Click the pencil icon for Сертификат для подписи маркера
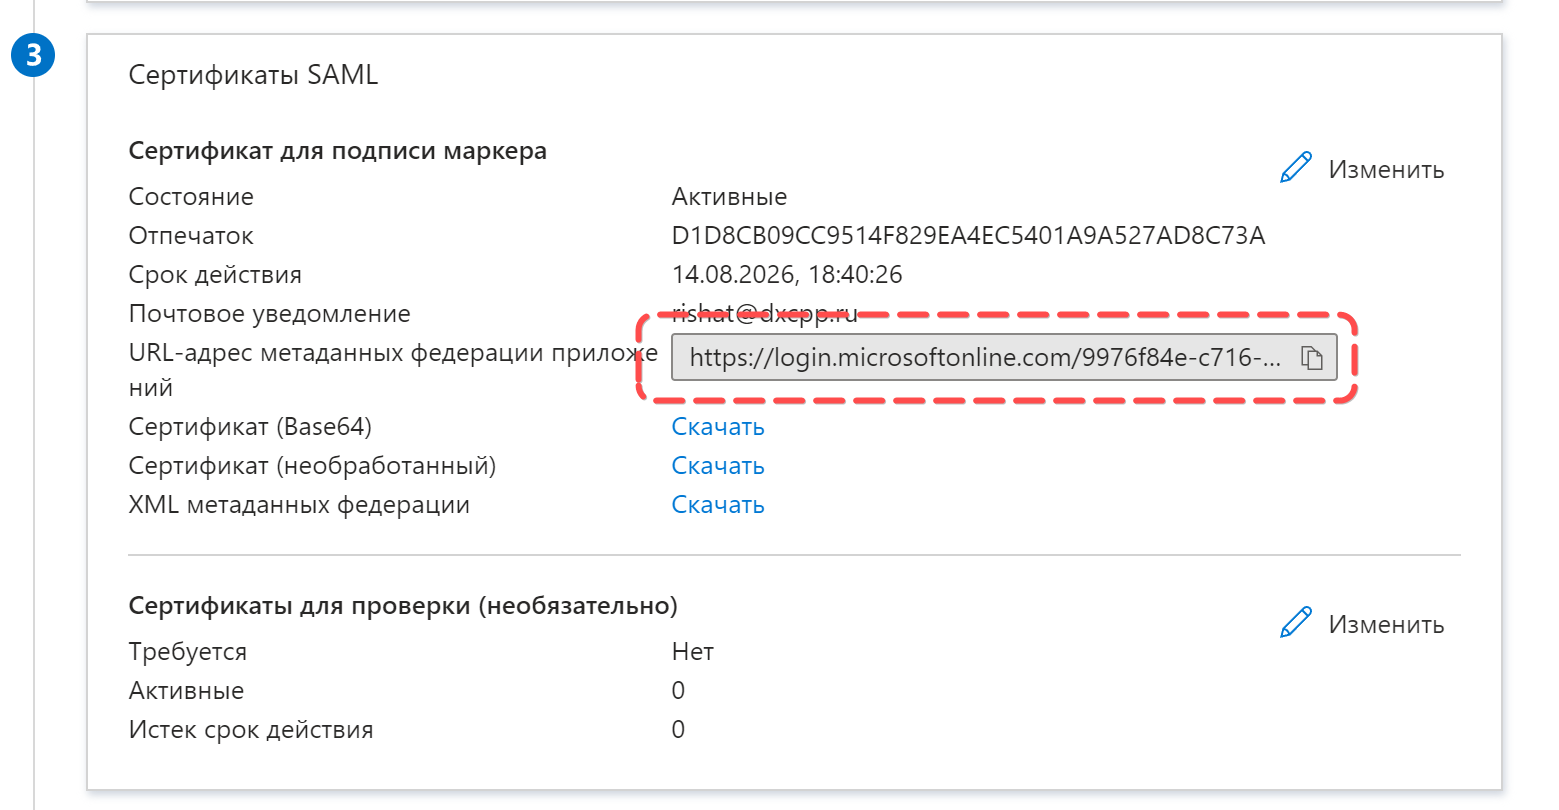This screenshot has height=810, width=1559. (x=1295, y=169)
